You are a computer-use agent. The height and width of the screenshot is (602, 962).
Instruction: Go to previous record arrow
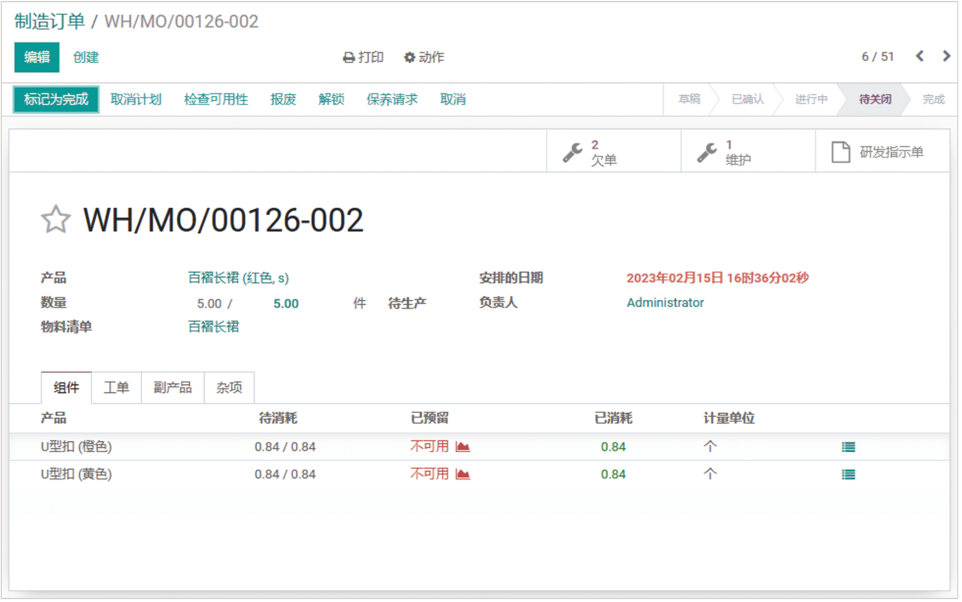coord(920,57)
